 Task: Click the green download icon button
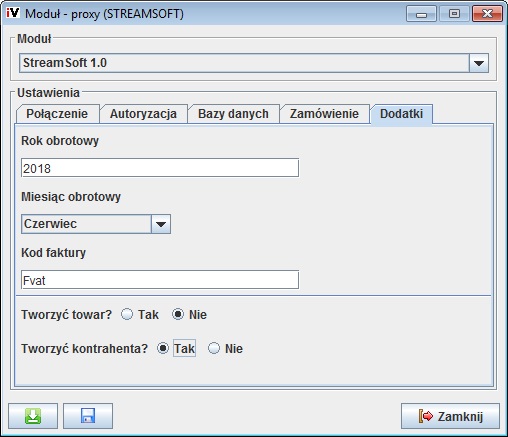33,416
